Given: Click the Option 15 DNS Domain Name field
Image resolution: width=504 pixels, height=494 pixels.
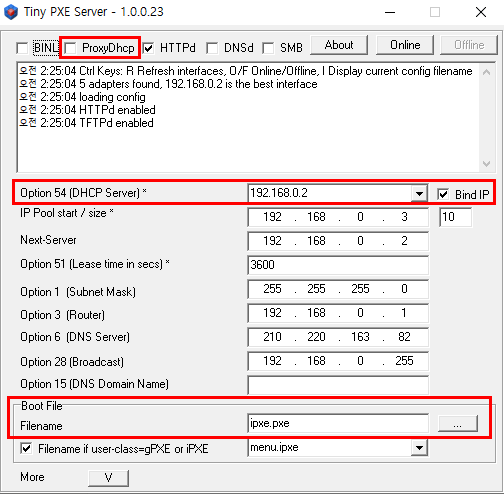Looking at the screenshot, I should tap(338, 385).
